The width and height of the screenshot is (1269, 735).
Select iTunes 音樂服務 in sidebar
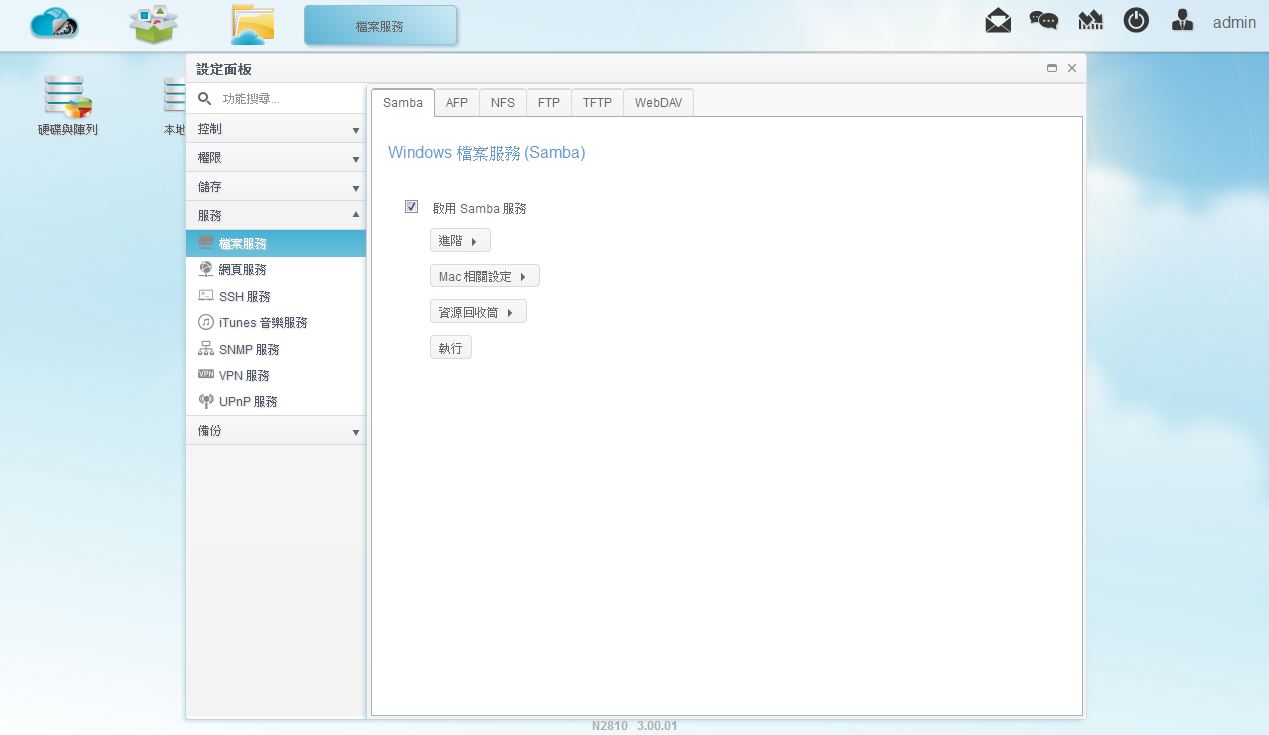(x=276, y=323)
